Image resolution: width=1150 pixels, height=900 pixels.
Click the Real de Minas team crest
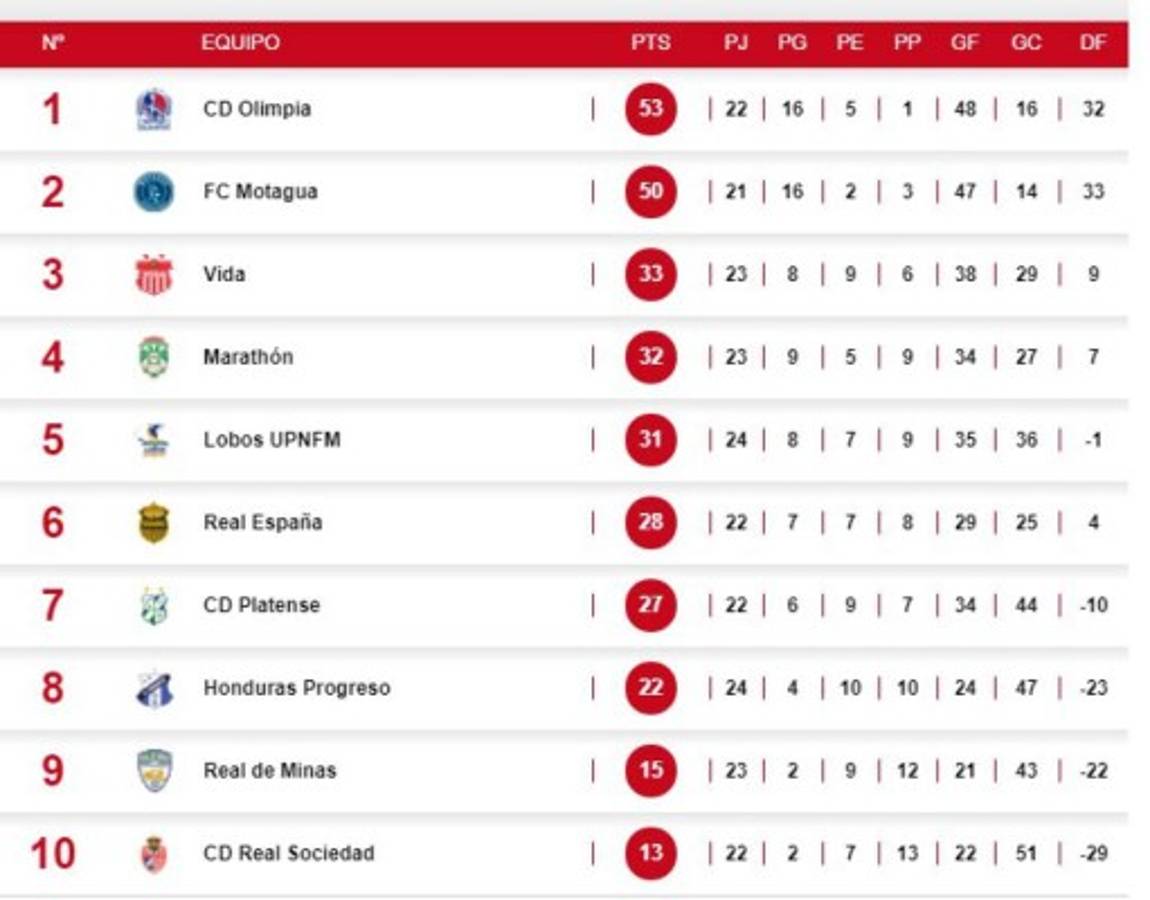154,771
